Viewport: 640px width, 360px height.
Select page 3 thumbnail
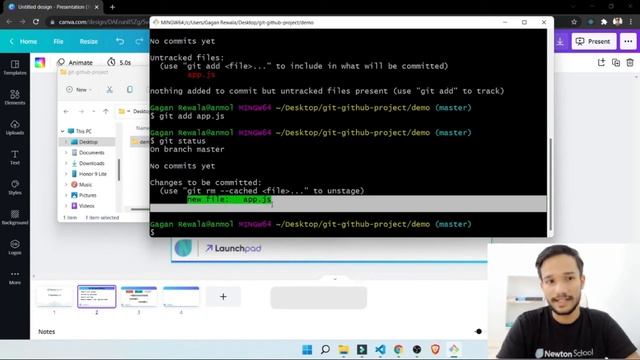(139, 297)
